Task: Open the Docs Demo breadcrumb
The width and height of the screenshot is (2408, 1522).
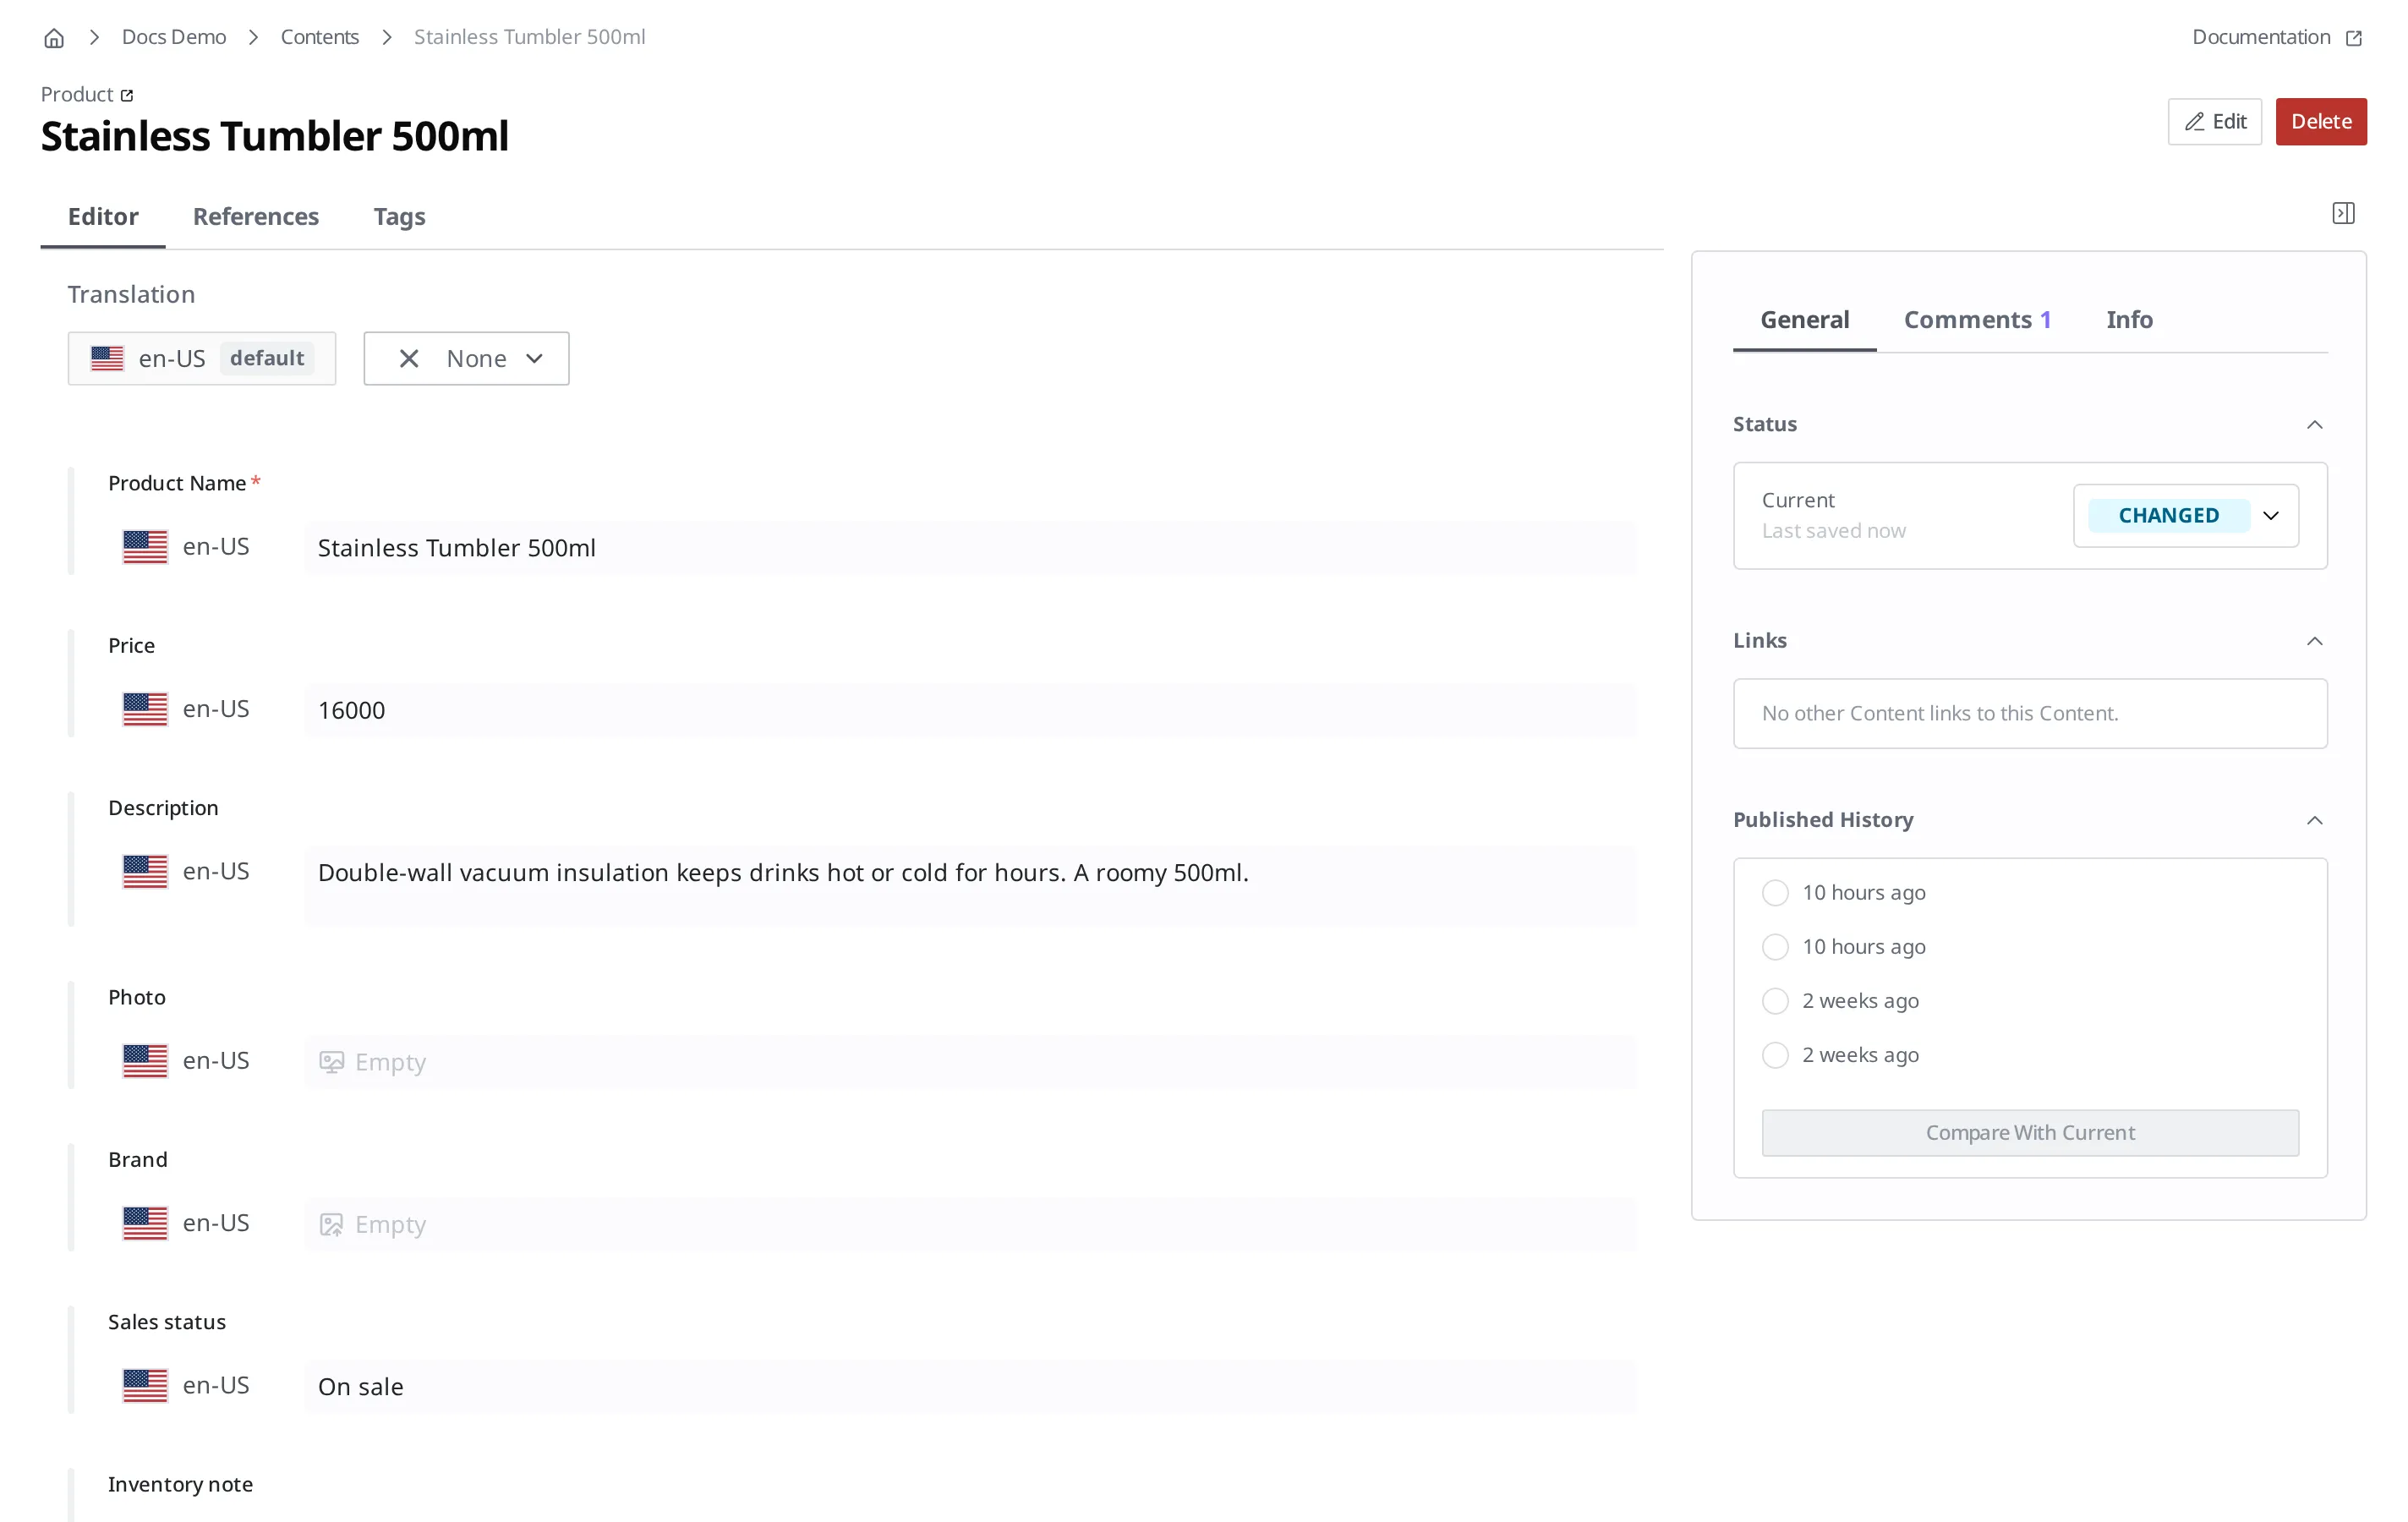Action: pos(174,37)
